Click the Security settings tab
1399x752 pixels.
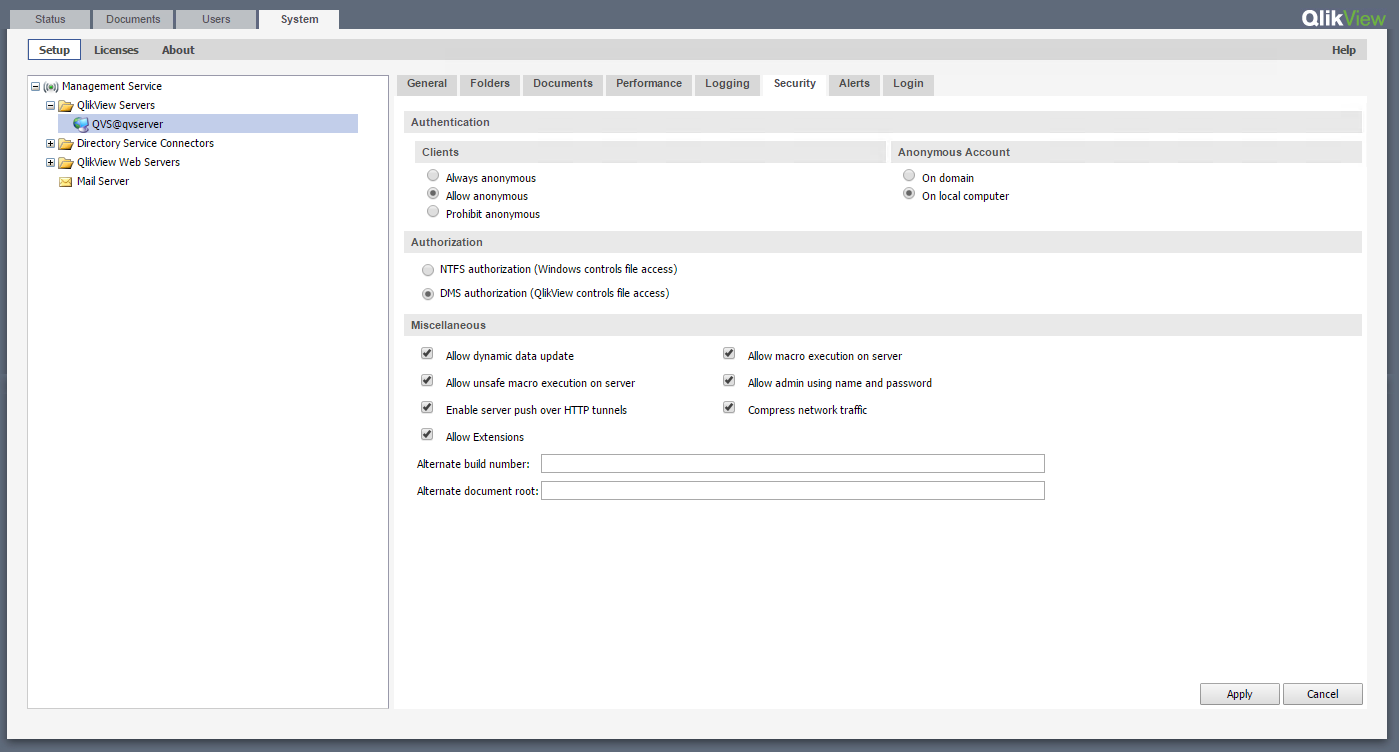pos(795,84)
